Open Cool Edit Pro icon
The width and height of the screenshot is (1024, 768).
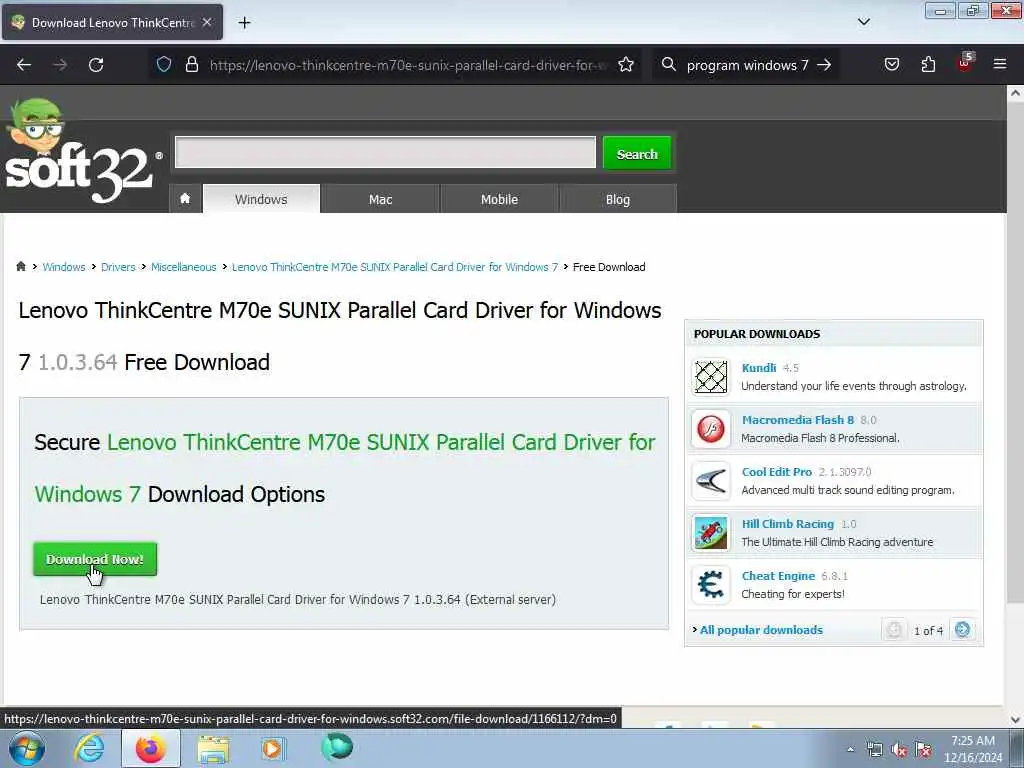[711, 481]
